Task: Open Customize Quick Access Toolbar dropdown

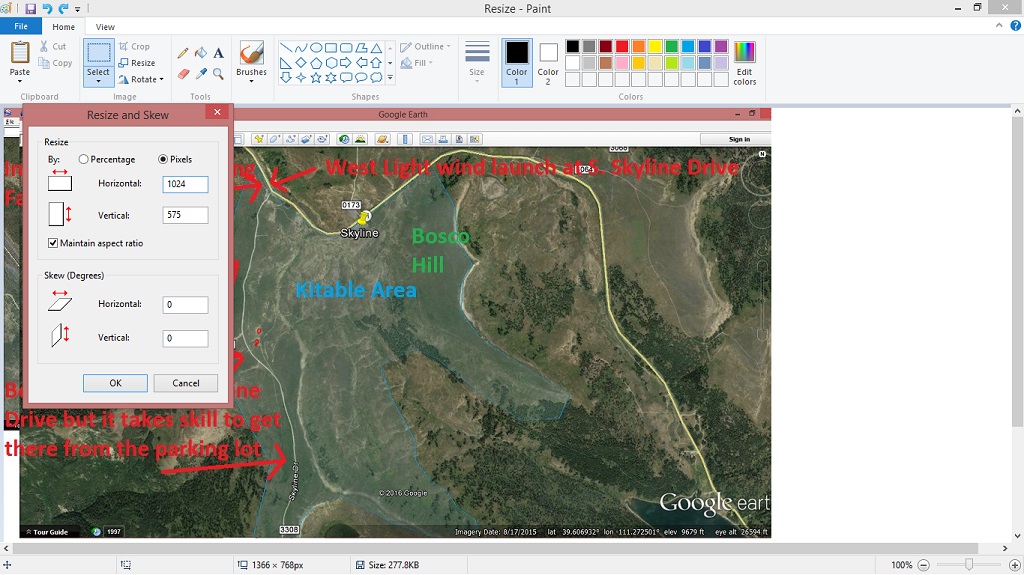Action: (78, 9)
